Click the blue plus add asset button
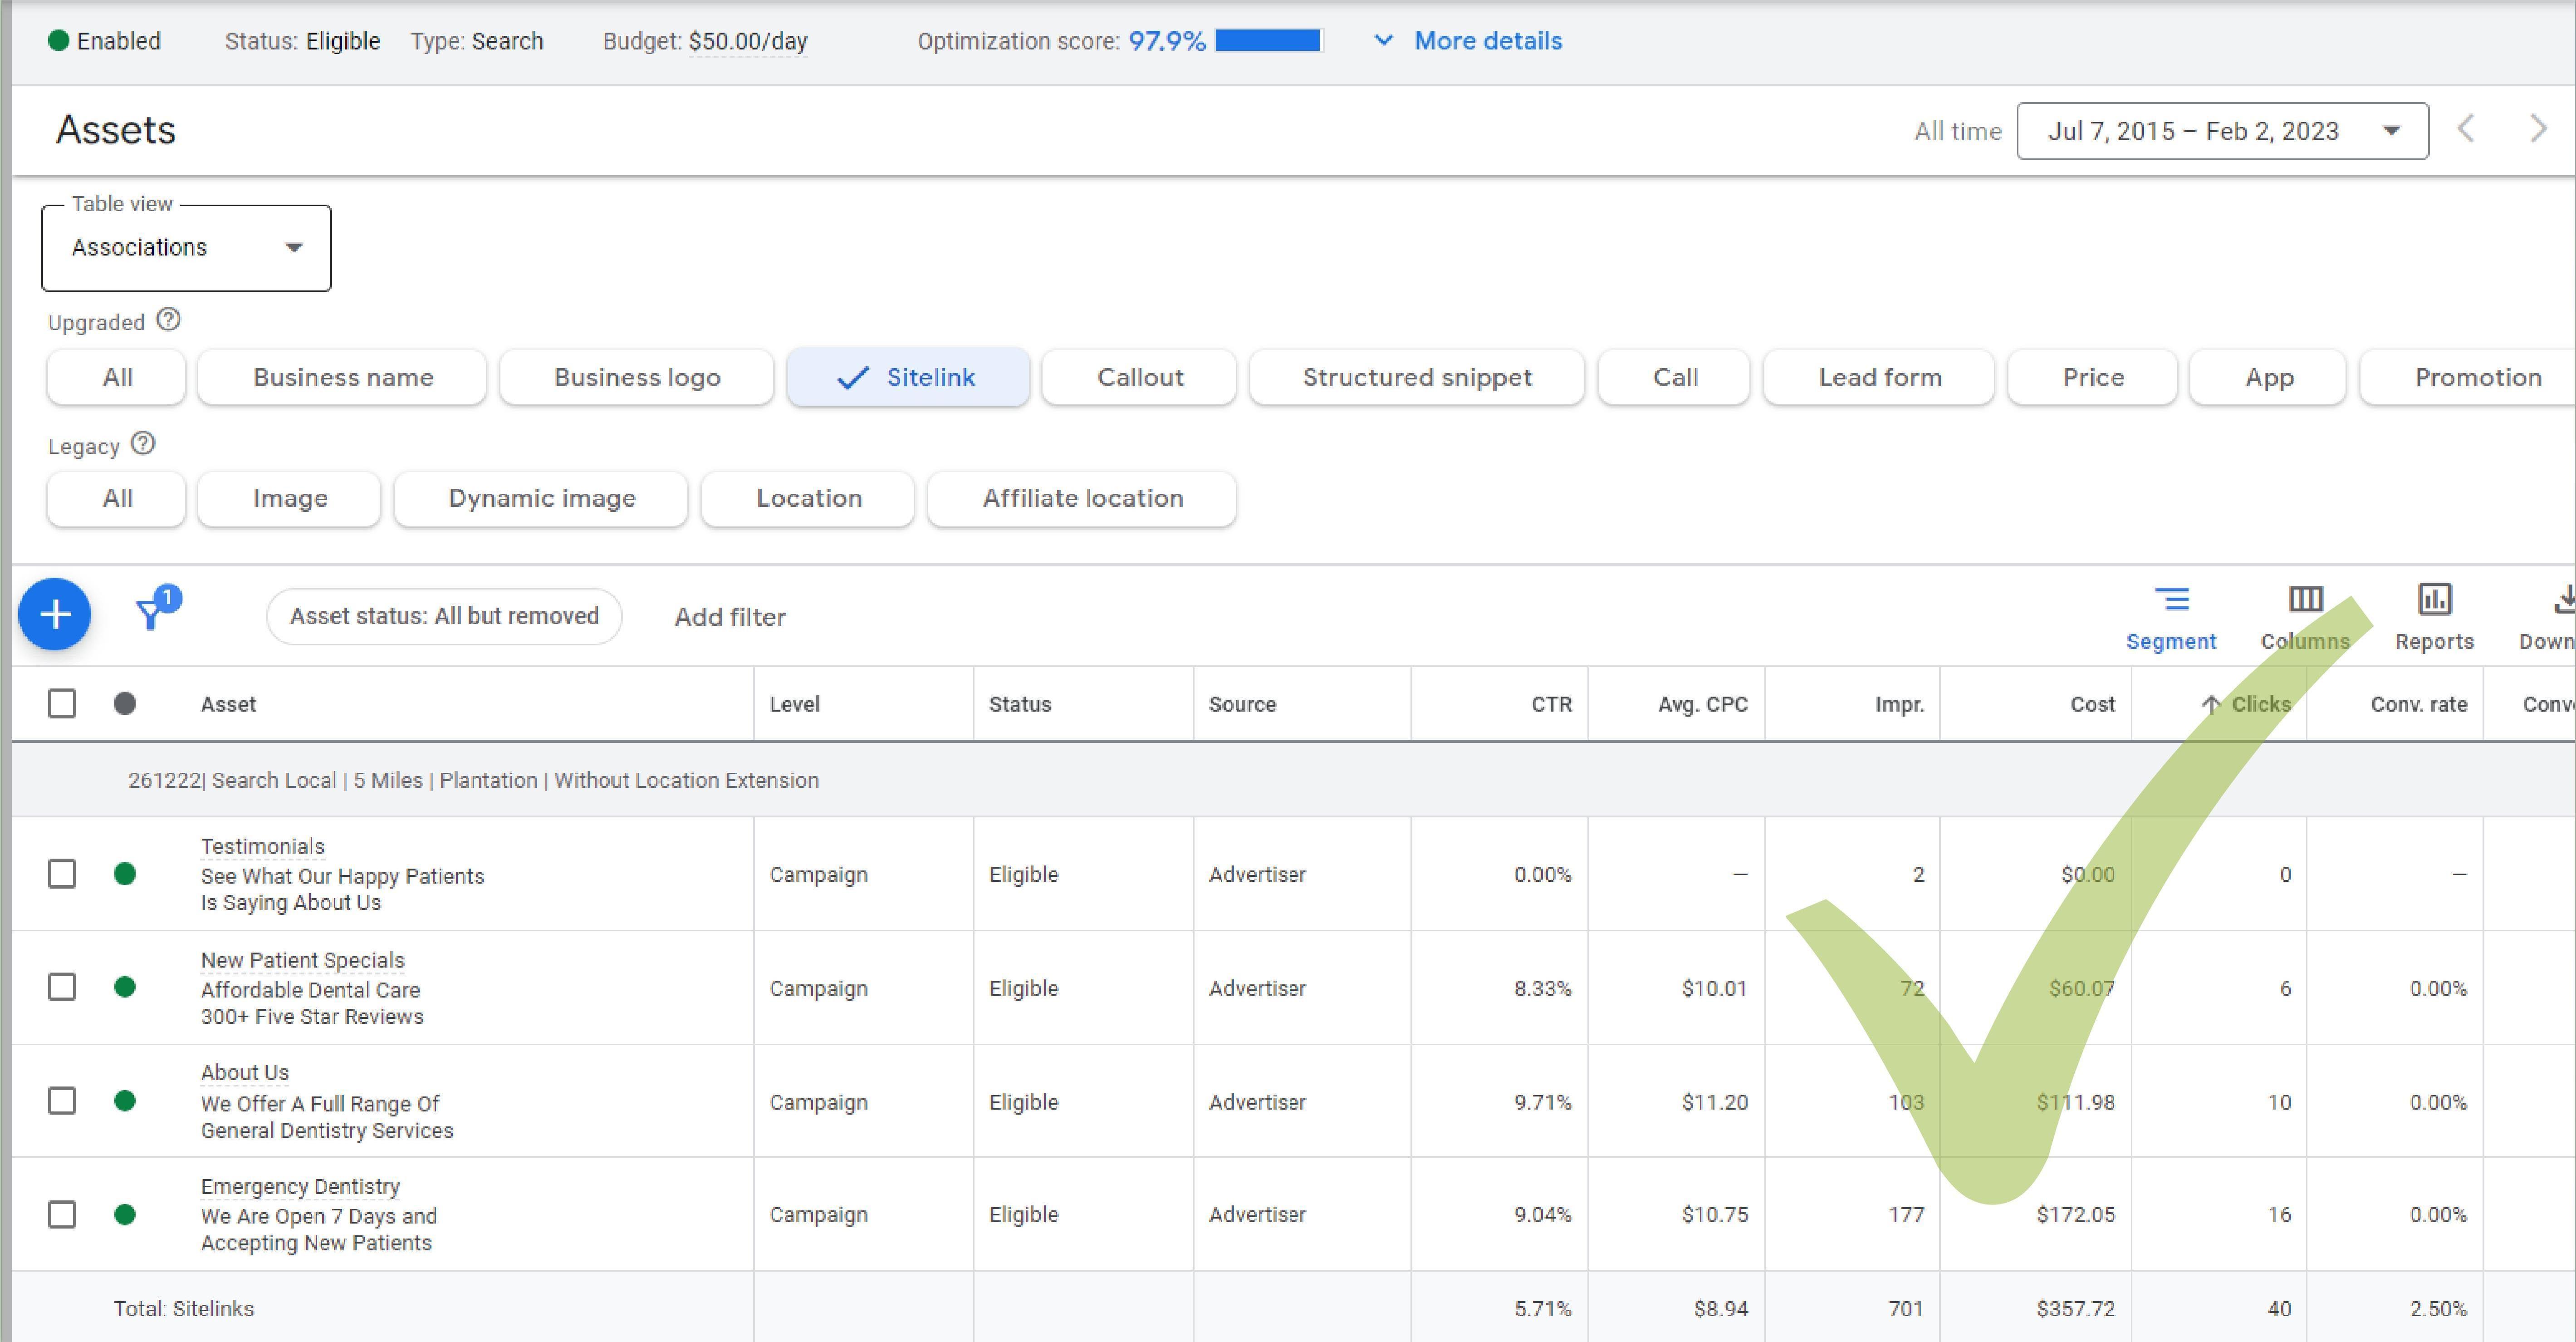The width and height of the screenshot is (2576, 1342). point(55,614)
